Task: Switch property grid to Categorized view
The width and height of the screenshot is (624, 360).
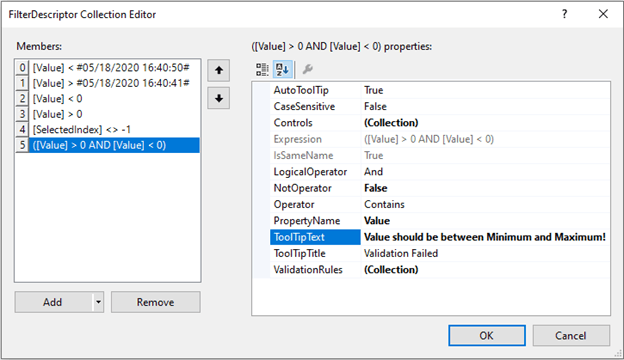Action: (262, 69)
